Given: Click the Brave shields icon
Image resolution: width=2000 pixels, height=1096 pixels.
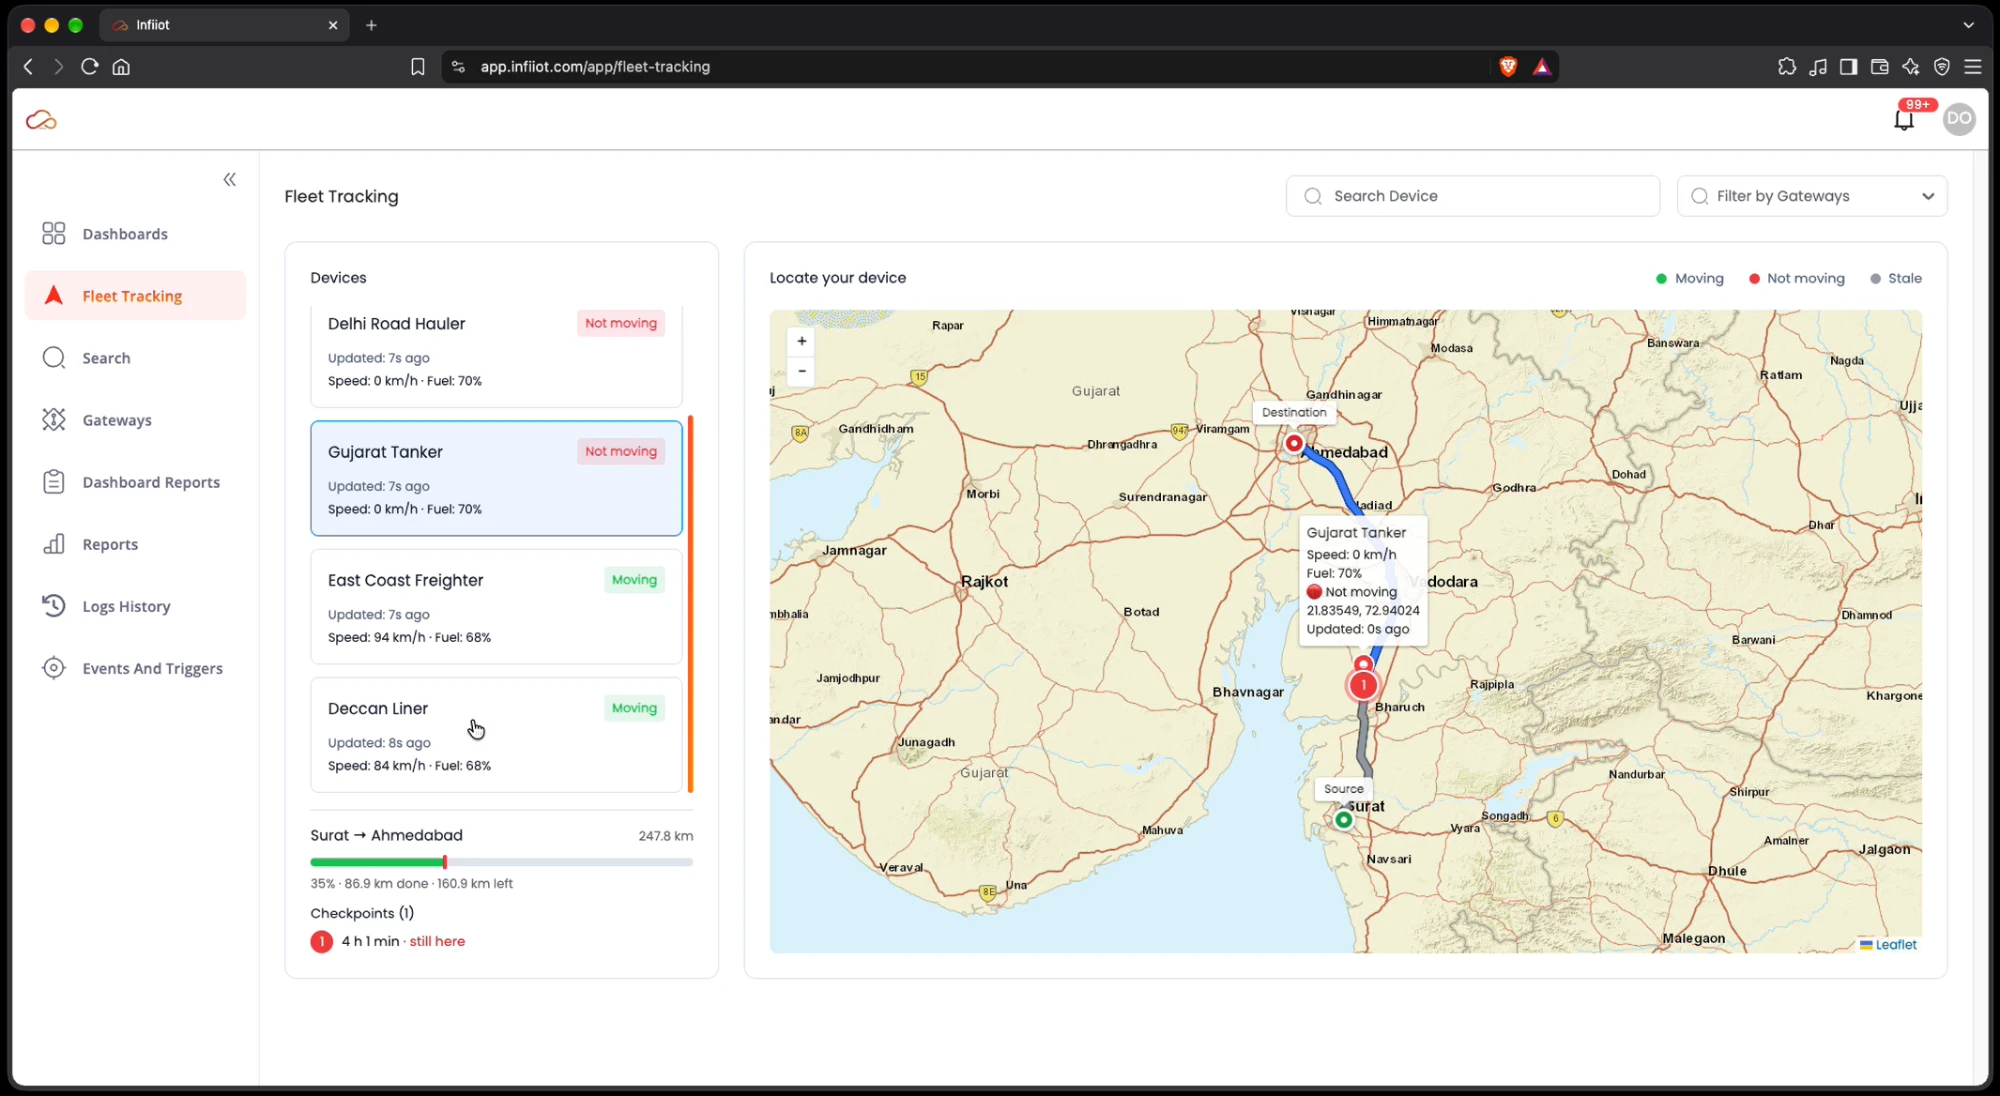Looking at the screenshot, I should click(x=1508, y=66).
